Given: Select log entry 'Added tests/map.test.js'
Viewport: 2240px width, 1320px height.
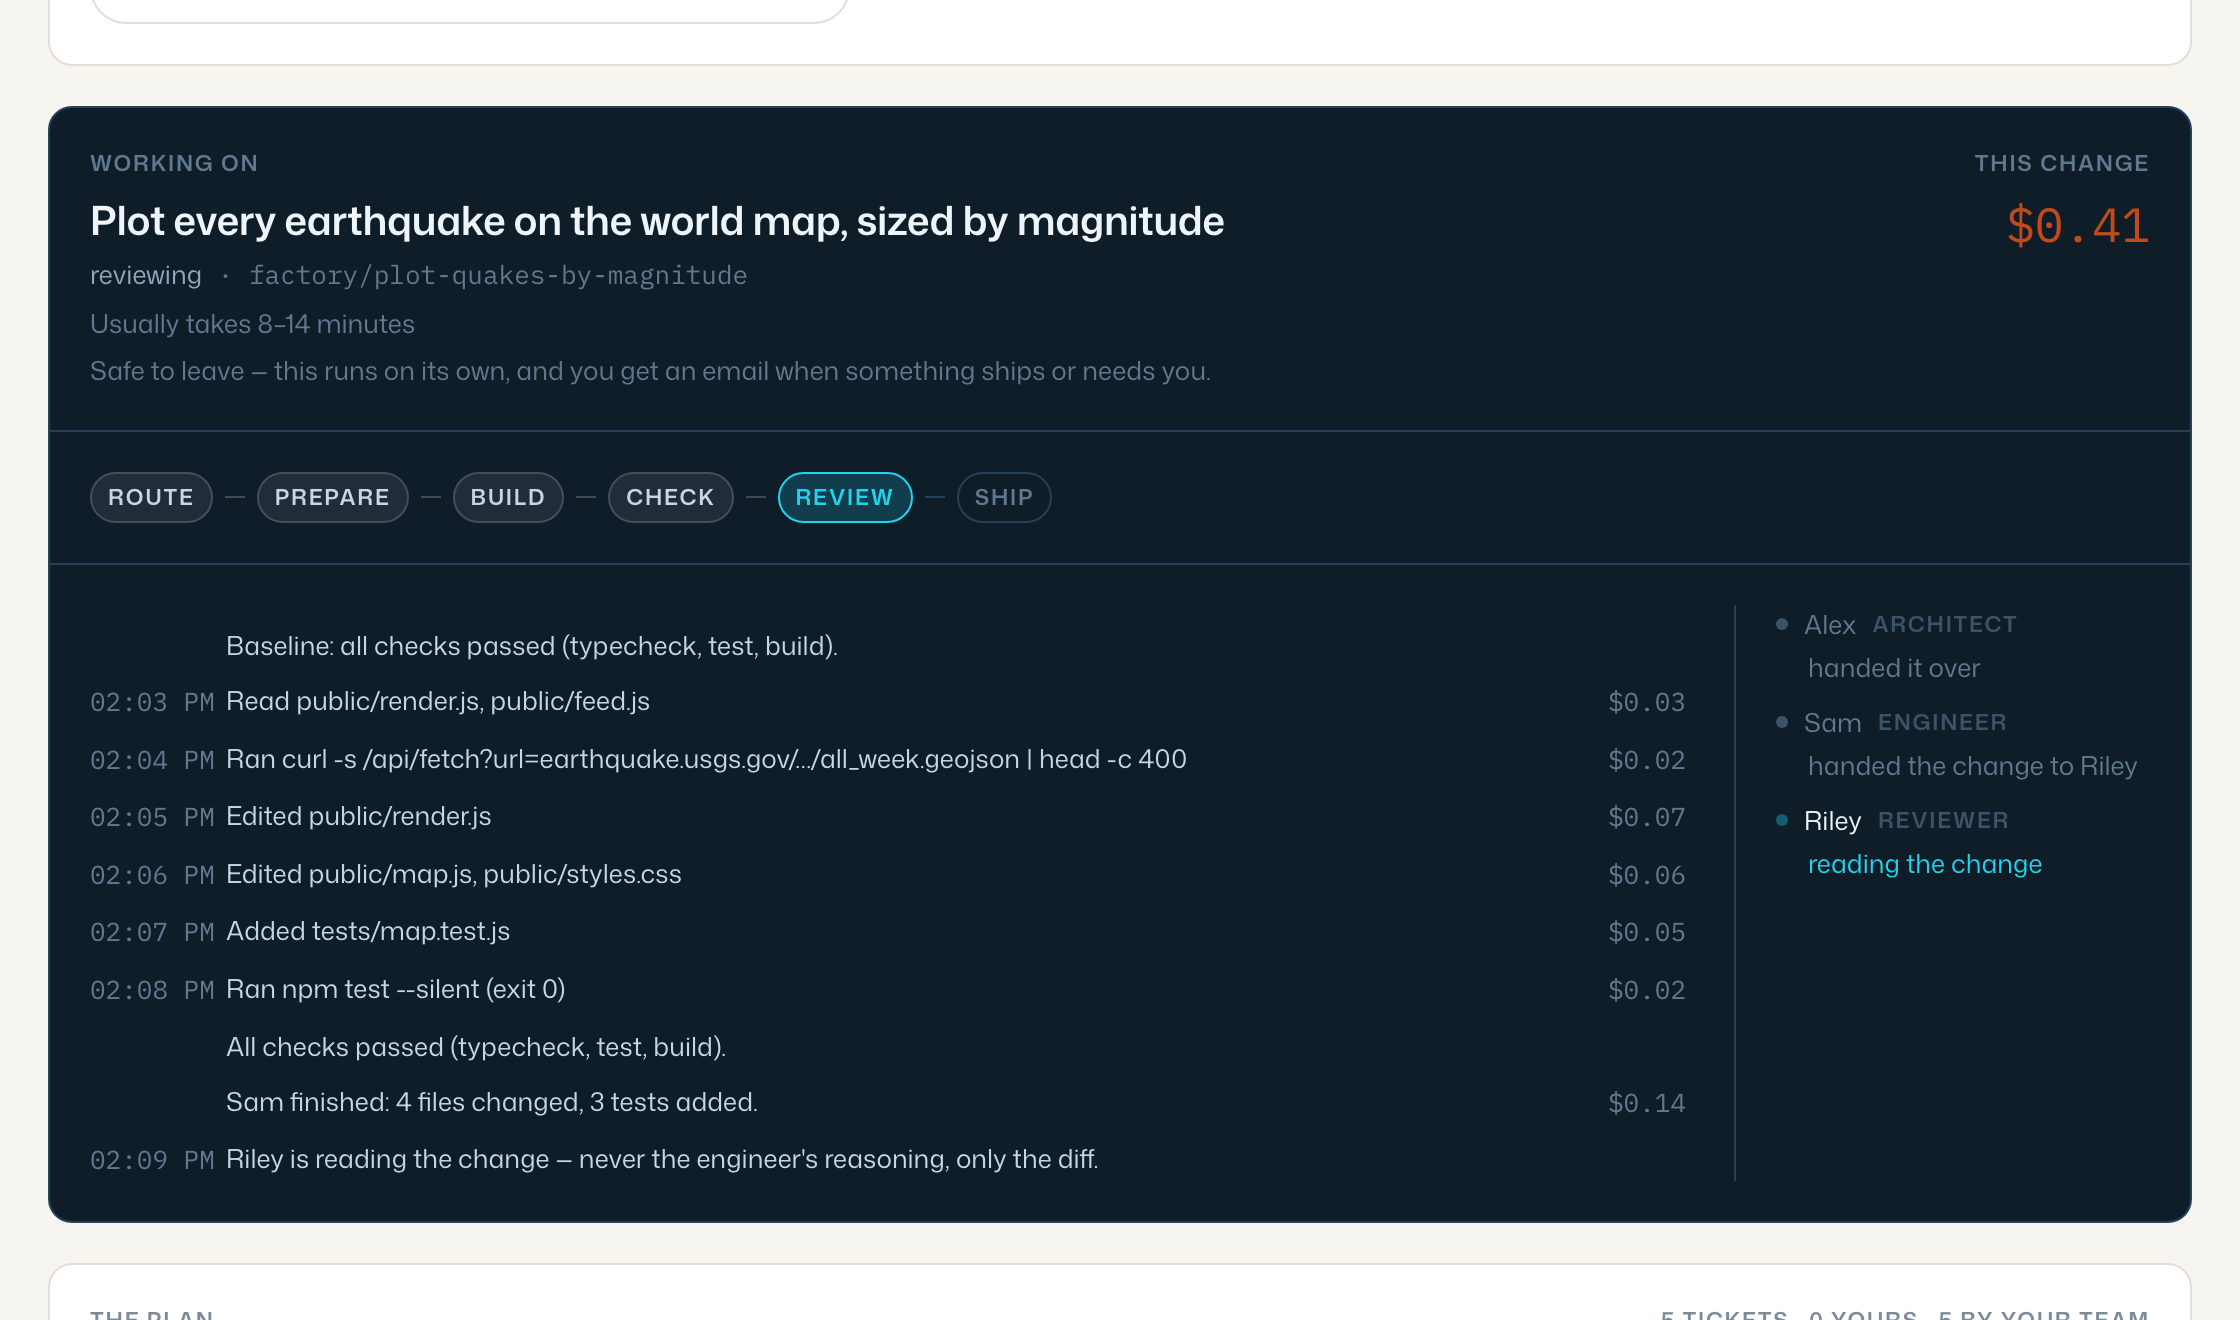Looking at the screenshot, I should 368,932.
